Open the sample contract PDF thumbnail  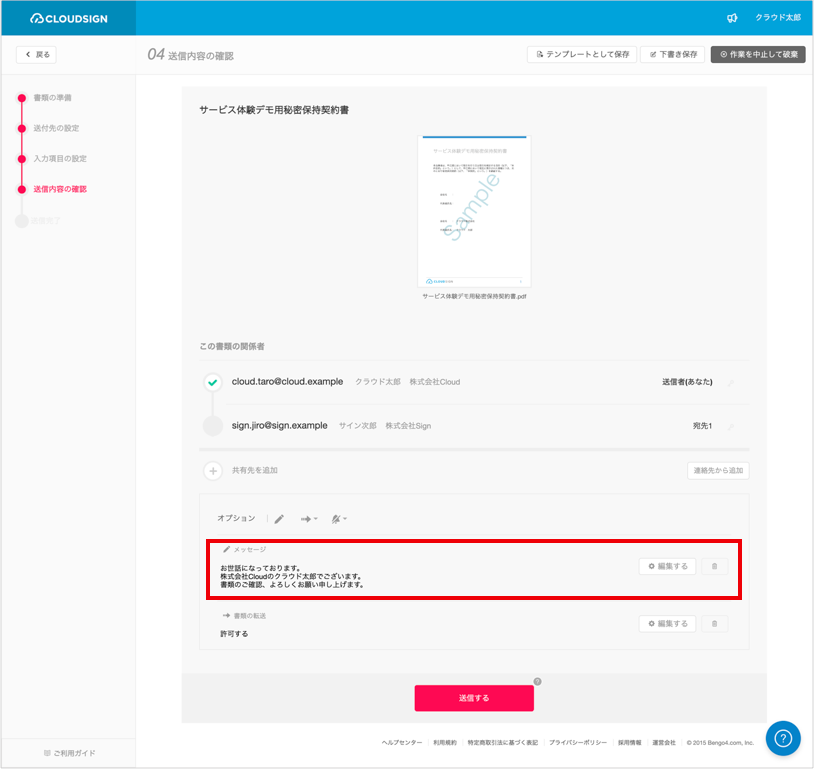tap(474, 211)
